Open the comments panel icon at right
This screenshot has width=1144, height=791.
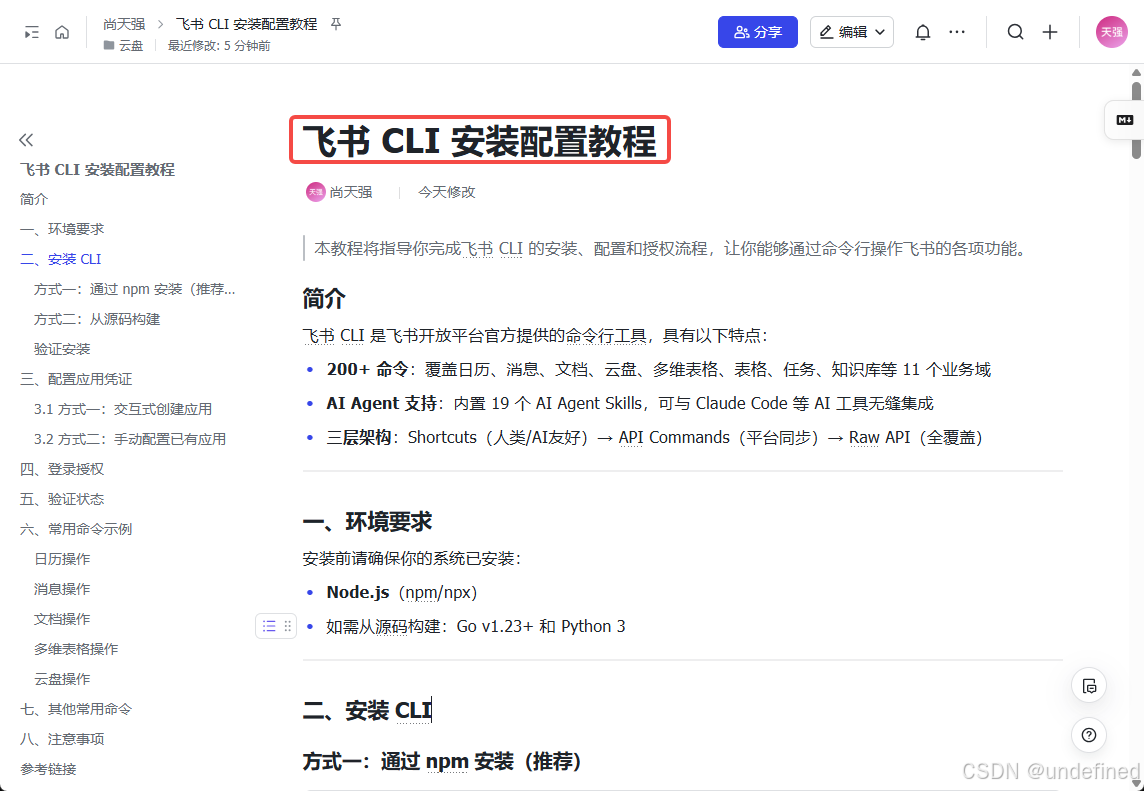[1089, 686]
